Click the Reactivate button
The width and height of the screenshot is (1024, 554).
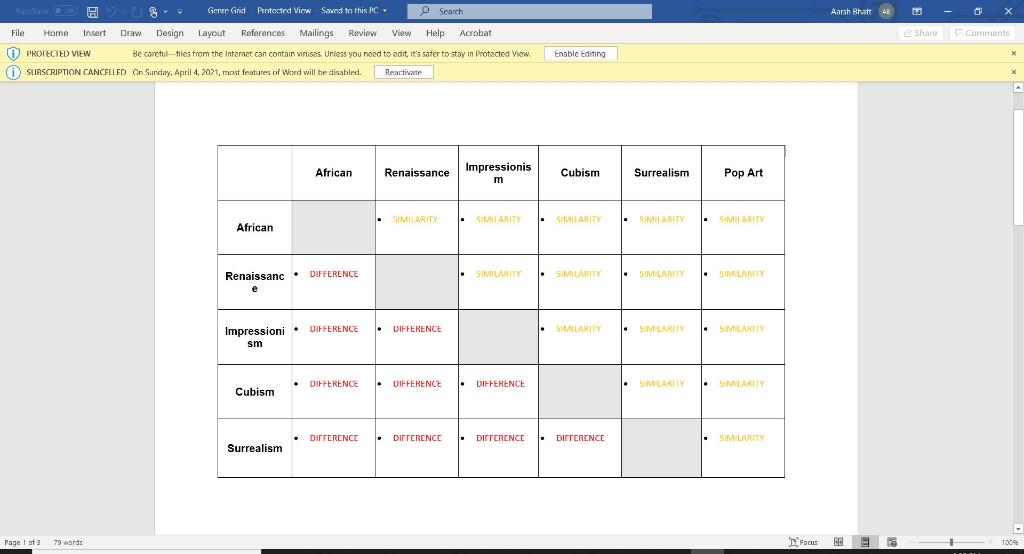pos(404,72)
